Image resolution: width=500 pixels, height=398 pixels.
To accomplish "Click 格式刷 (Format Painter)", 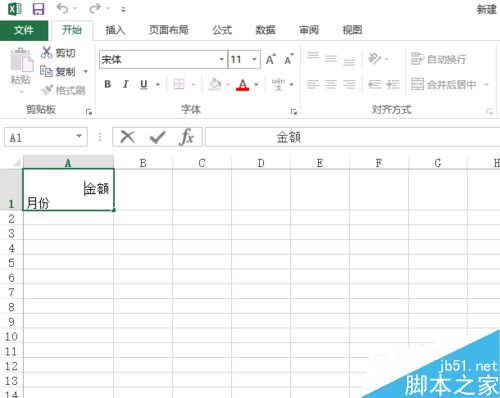I will (x=63, y=90).
